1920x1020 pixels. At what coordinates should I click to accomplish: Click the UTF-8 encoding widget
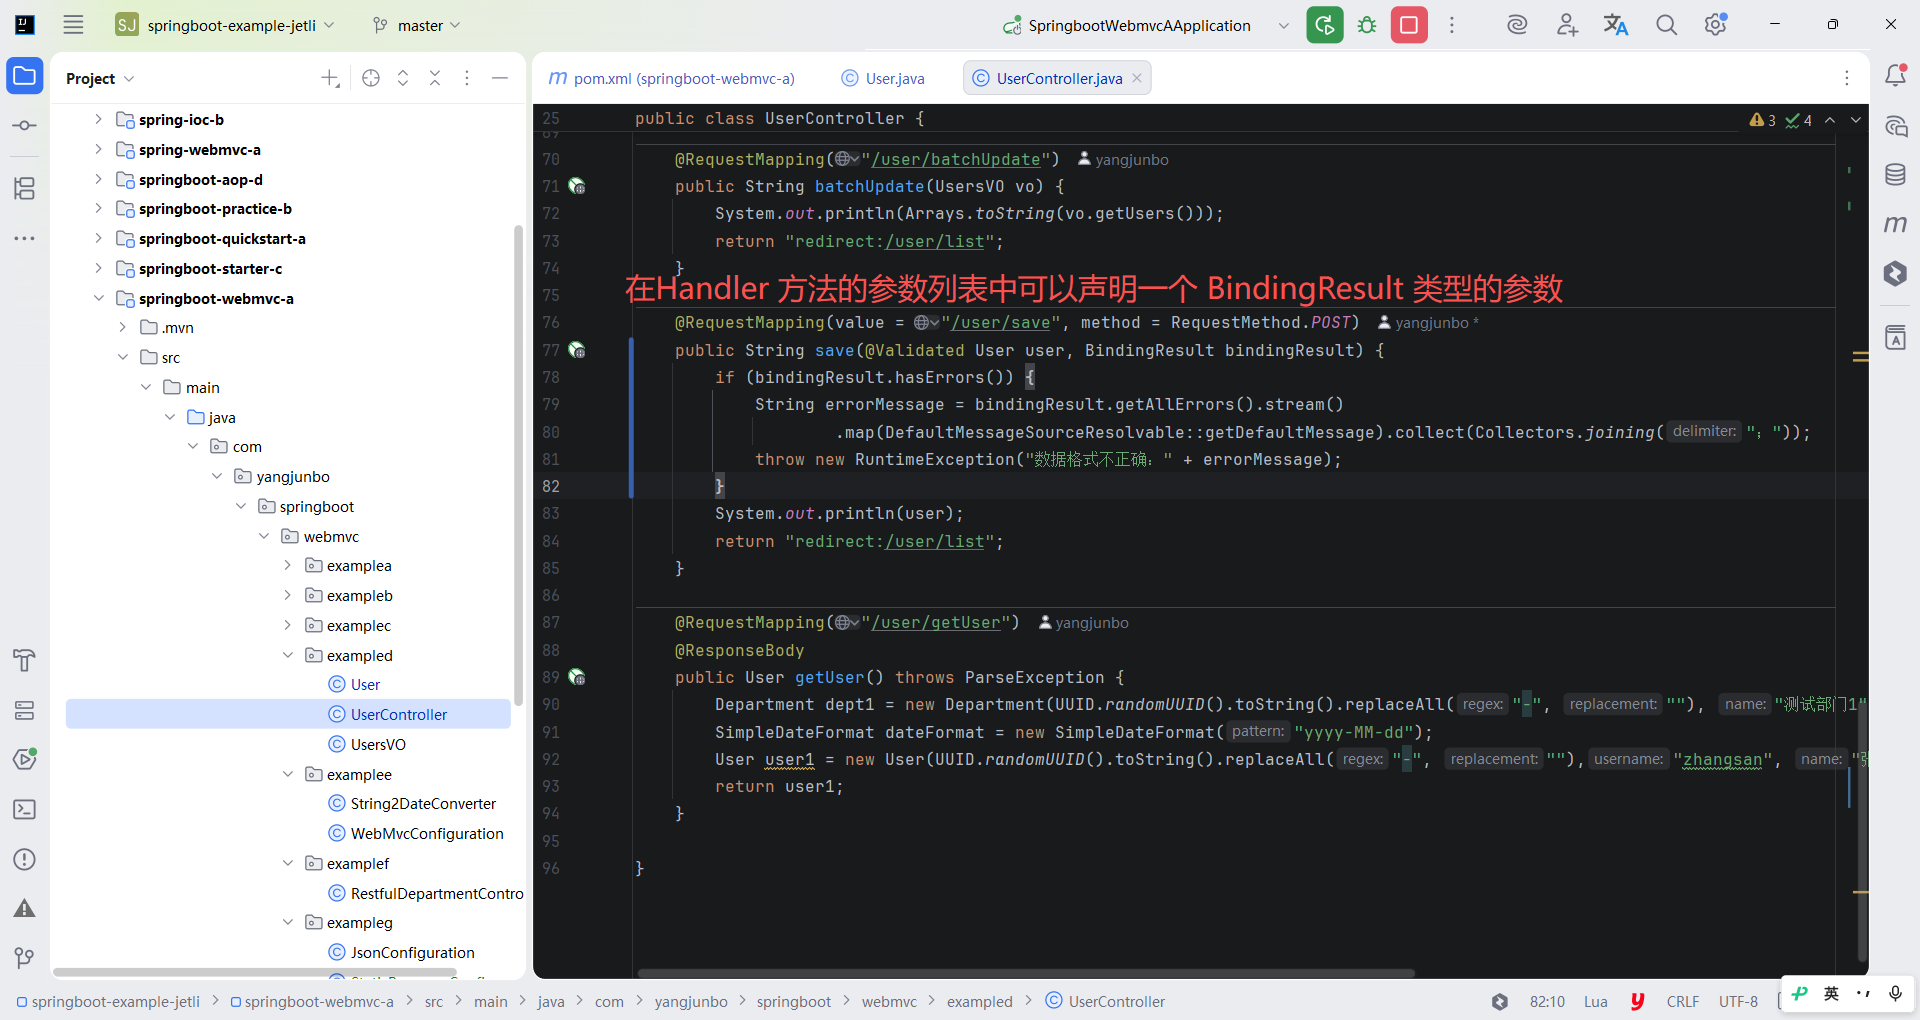click(x=1738, y=1001)
